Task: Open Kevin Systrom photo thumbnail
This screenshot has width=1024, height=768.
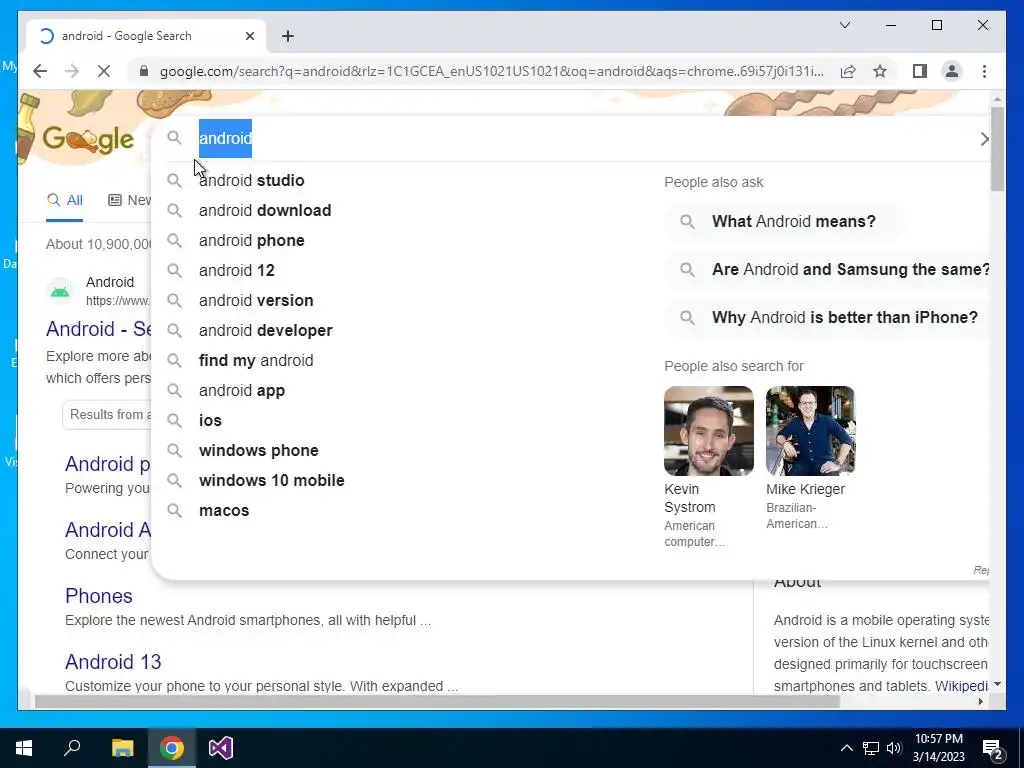Action: [709, 431]
